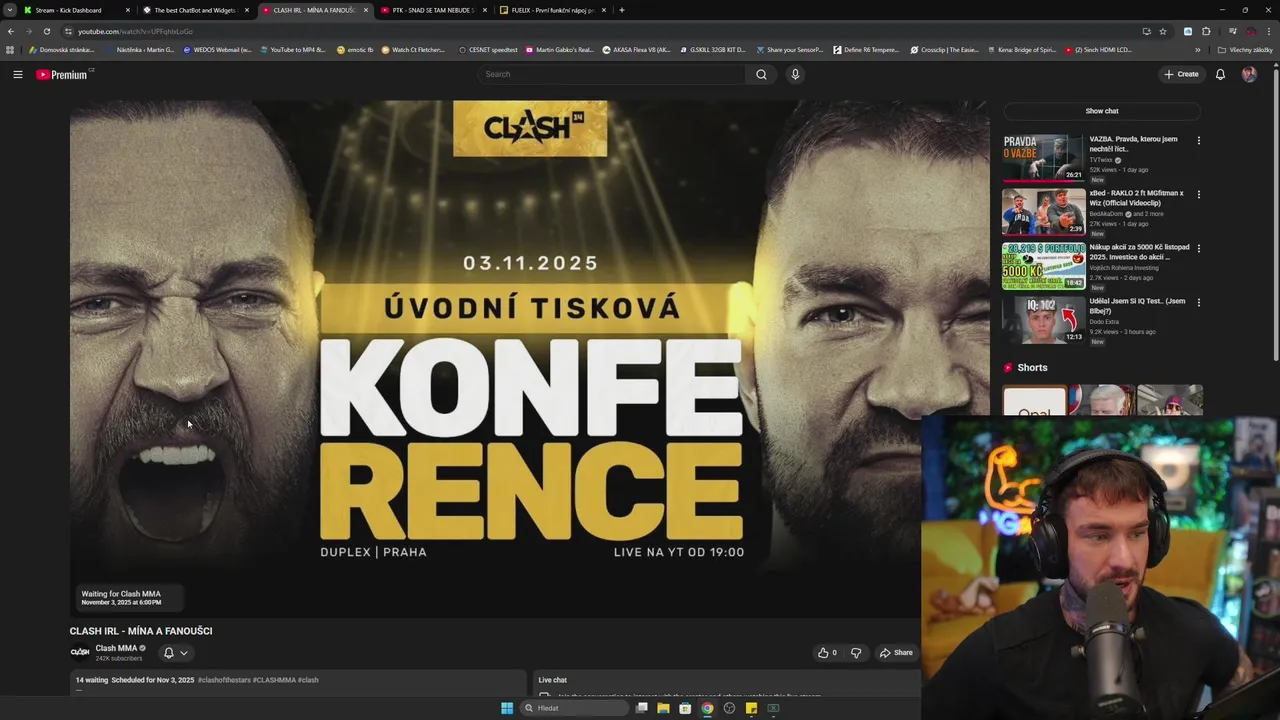Open site info icon in the address bar
The height and width of the screenshot is (720, 1280).
68,31
